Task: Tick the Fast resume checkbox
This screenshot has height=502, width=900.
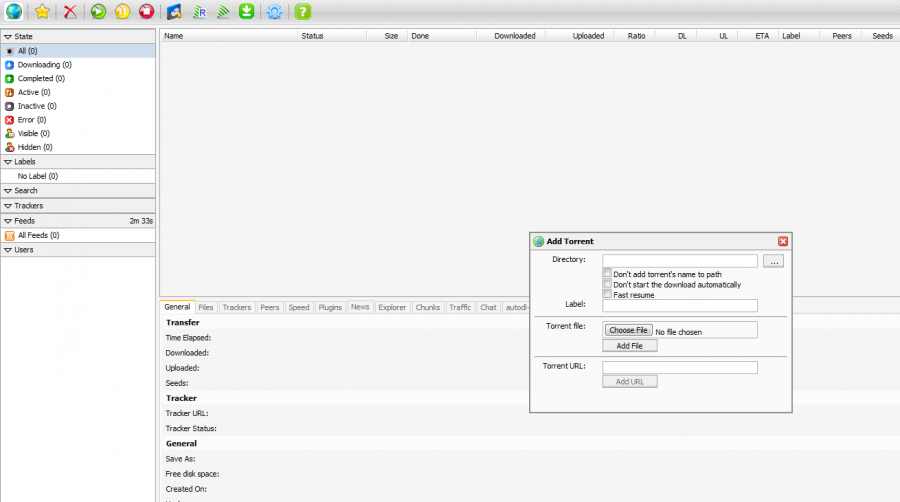Action: (607, 294)
